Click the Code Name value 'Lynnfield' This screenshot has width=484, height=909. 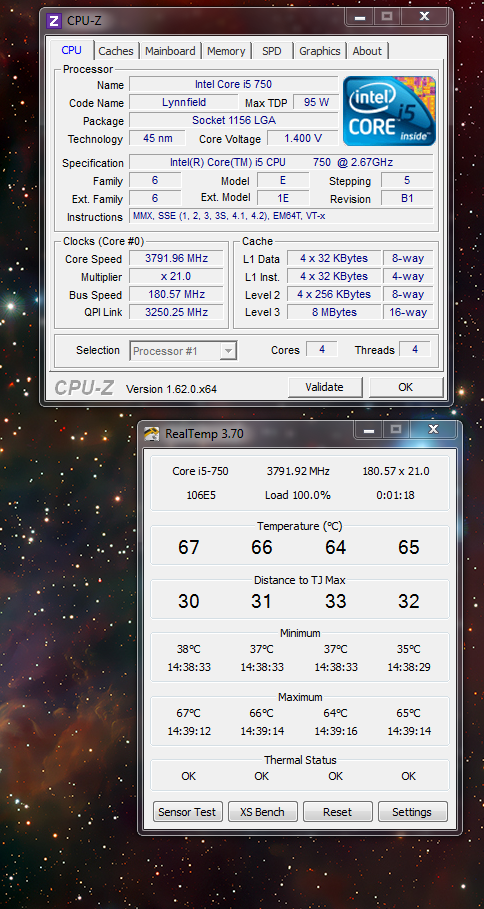coord(184,102)
